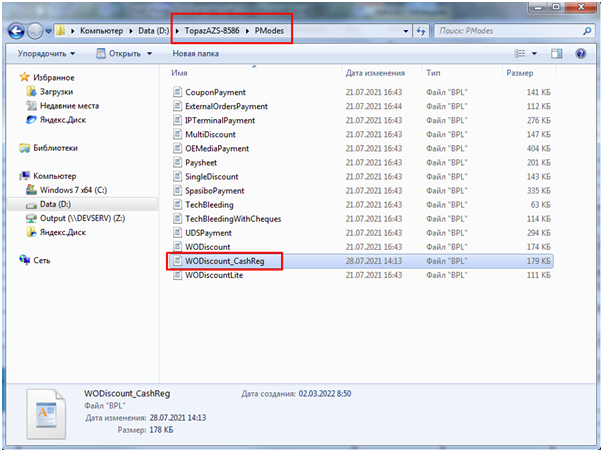This screenshot has width=603, height=452.
Task: Select PModes in the address breadcrumb
Action: 269,31
